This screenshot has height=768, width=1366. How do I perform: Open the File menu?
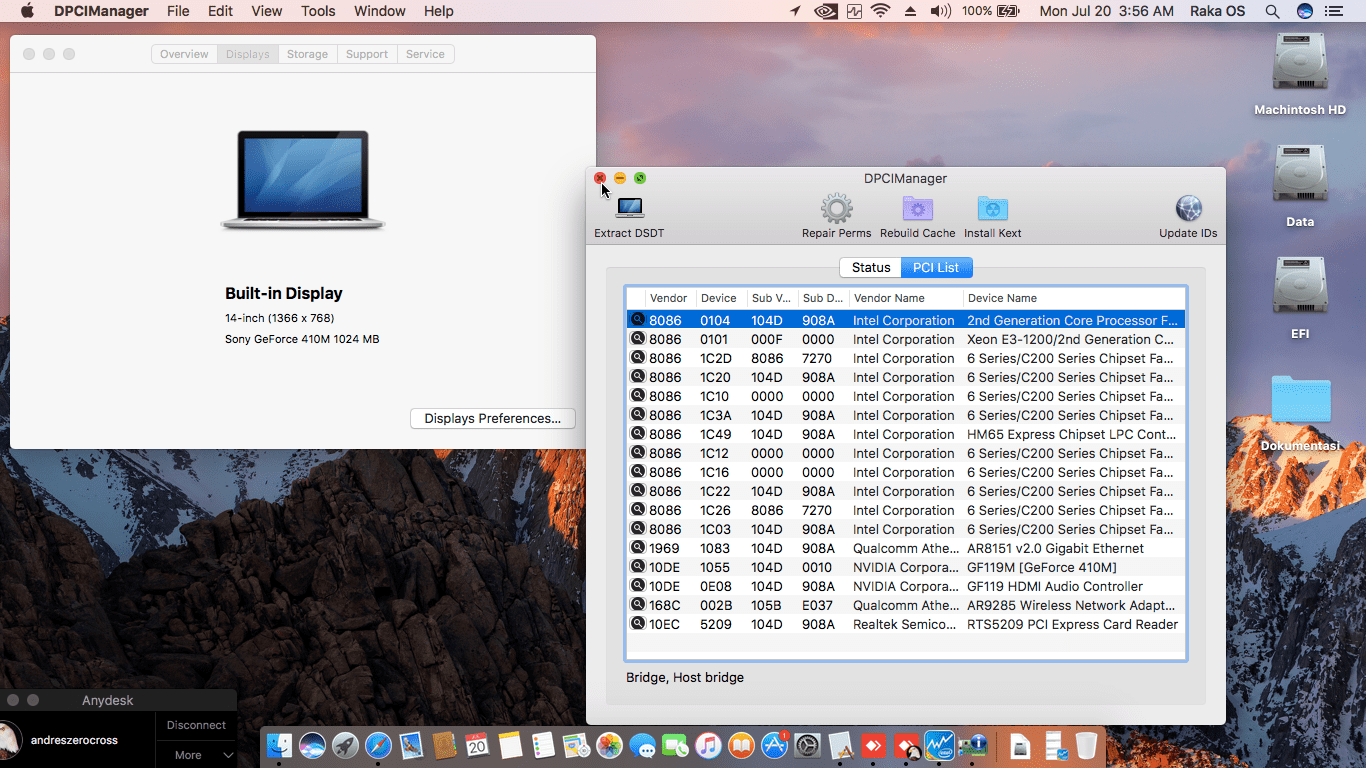178,11
